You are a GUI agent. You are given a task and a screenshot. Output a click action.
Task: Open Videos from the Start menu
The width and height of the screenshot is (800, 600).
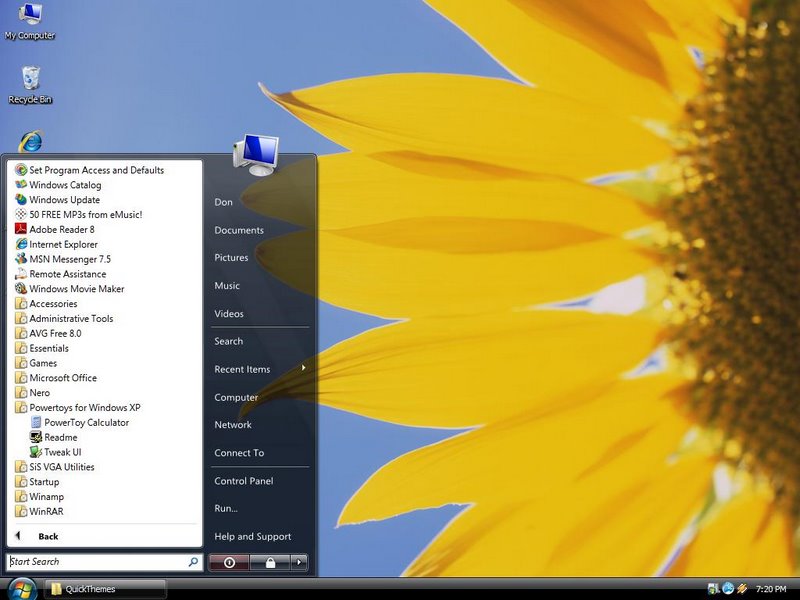(x=229, y=314)
